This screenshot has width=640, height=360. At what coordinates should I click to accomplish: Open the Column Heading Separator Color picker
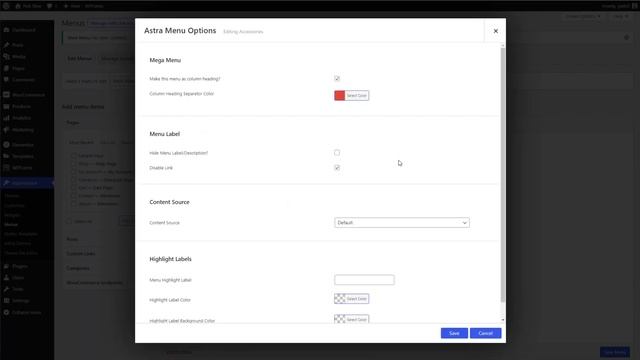coord(351,96)
